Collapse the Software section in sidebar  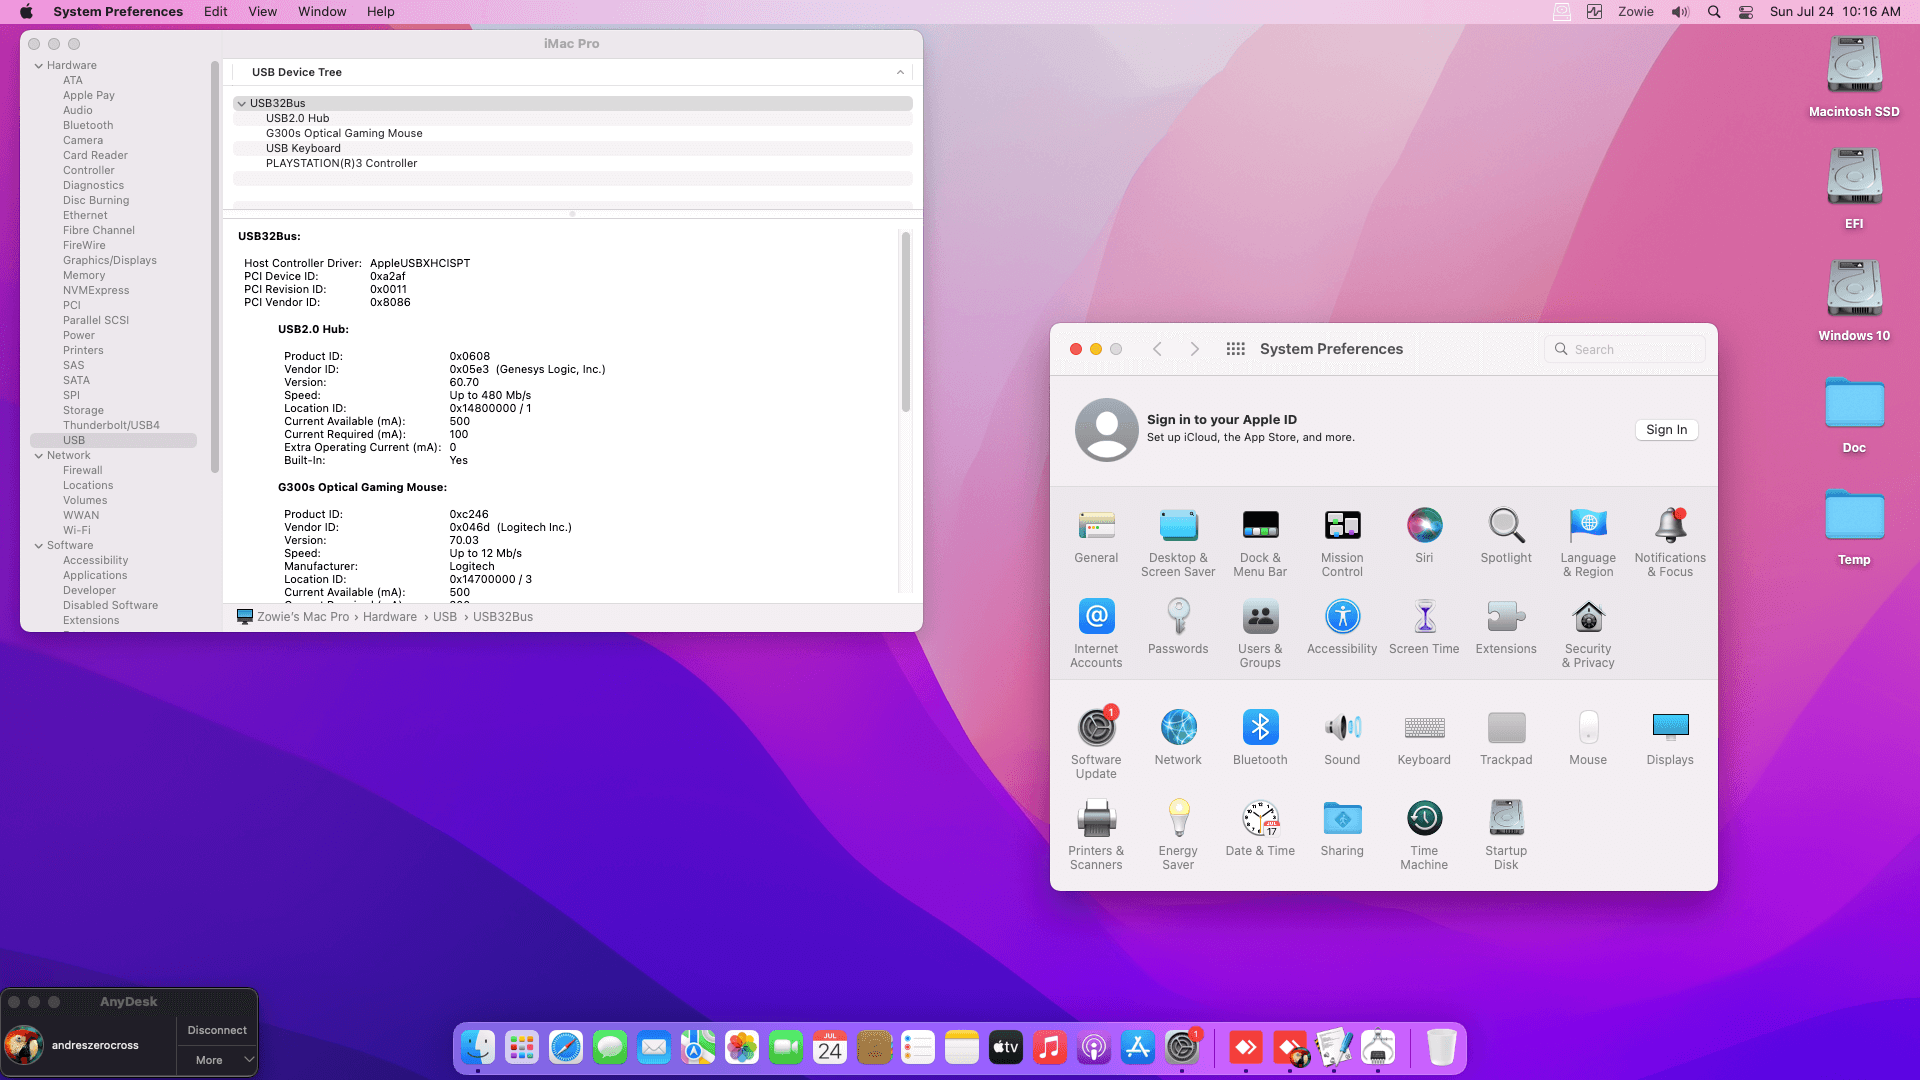click(x=39, y=546)
